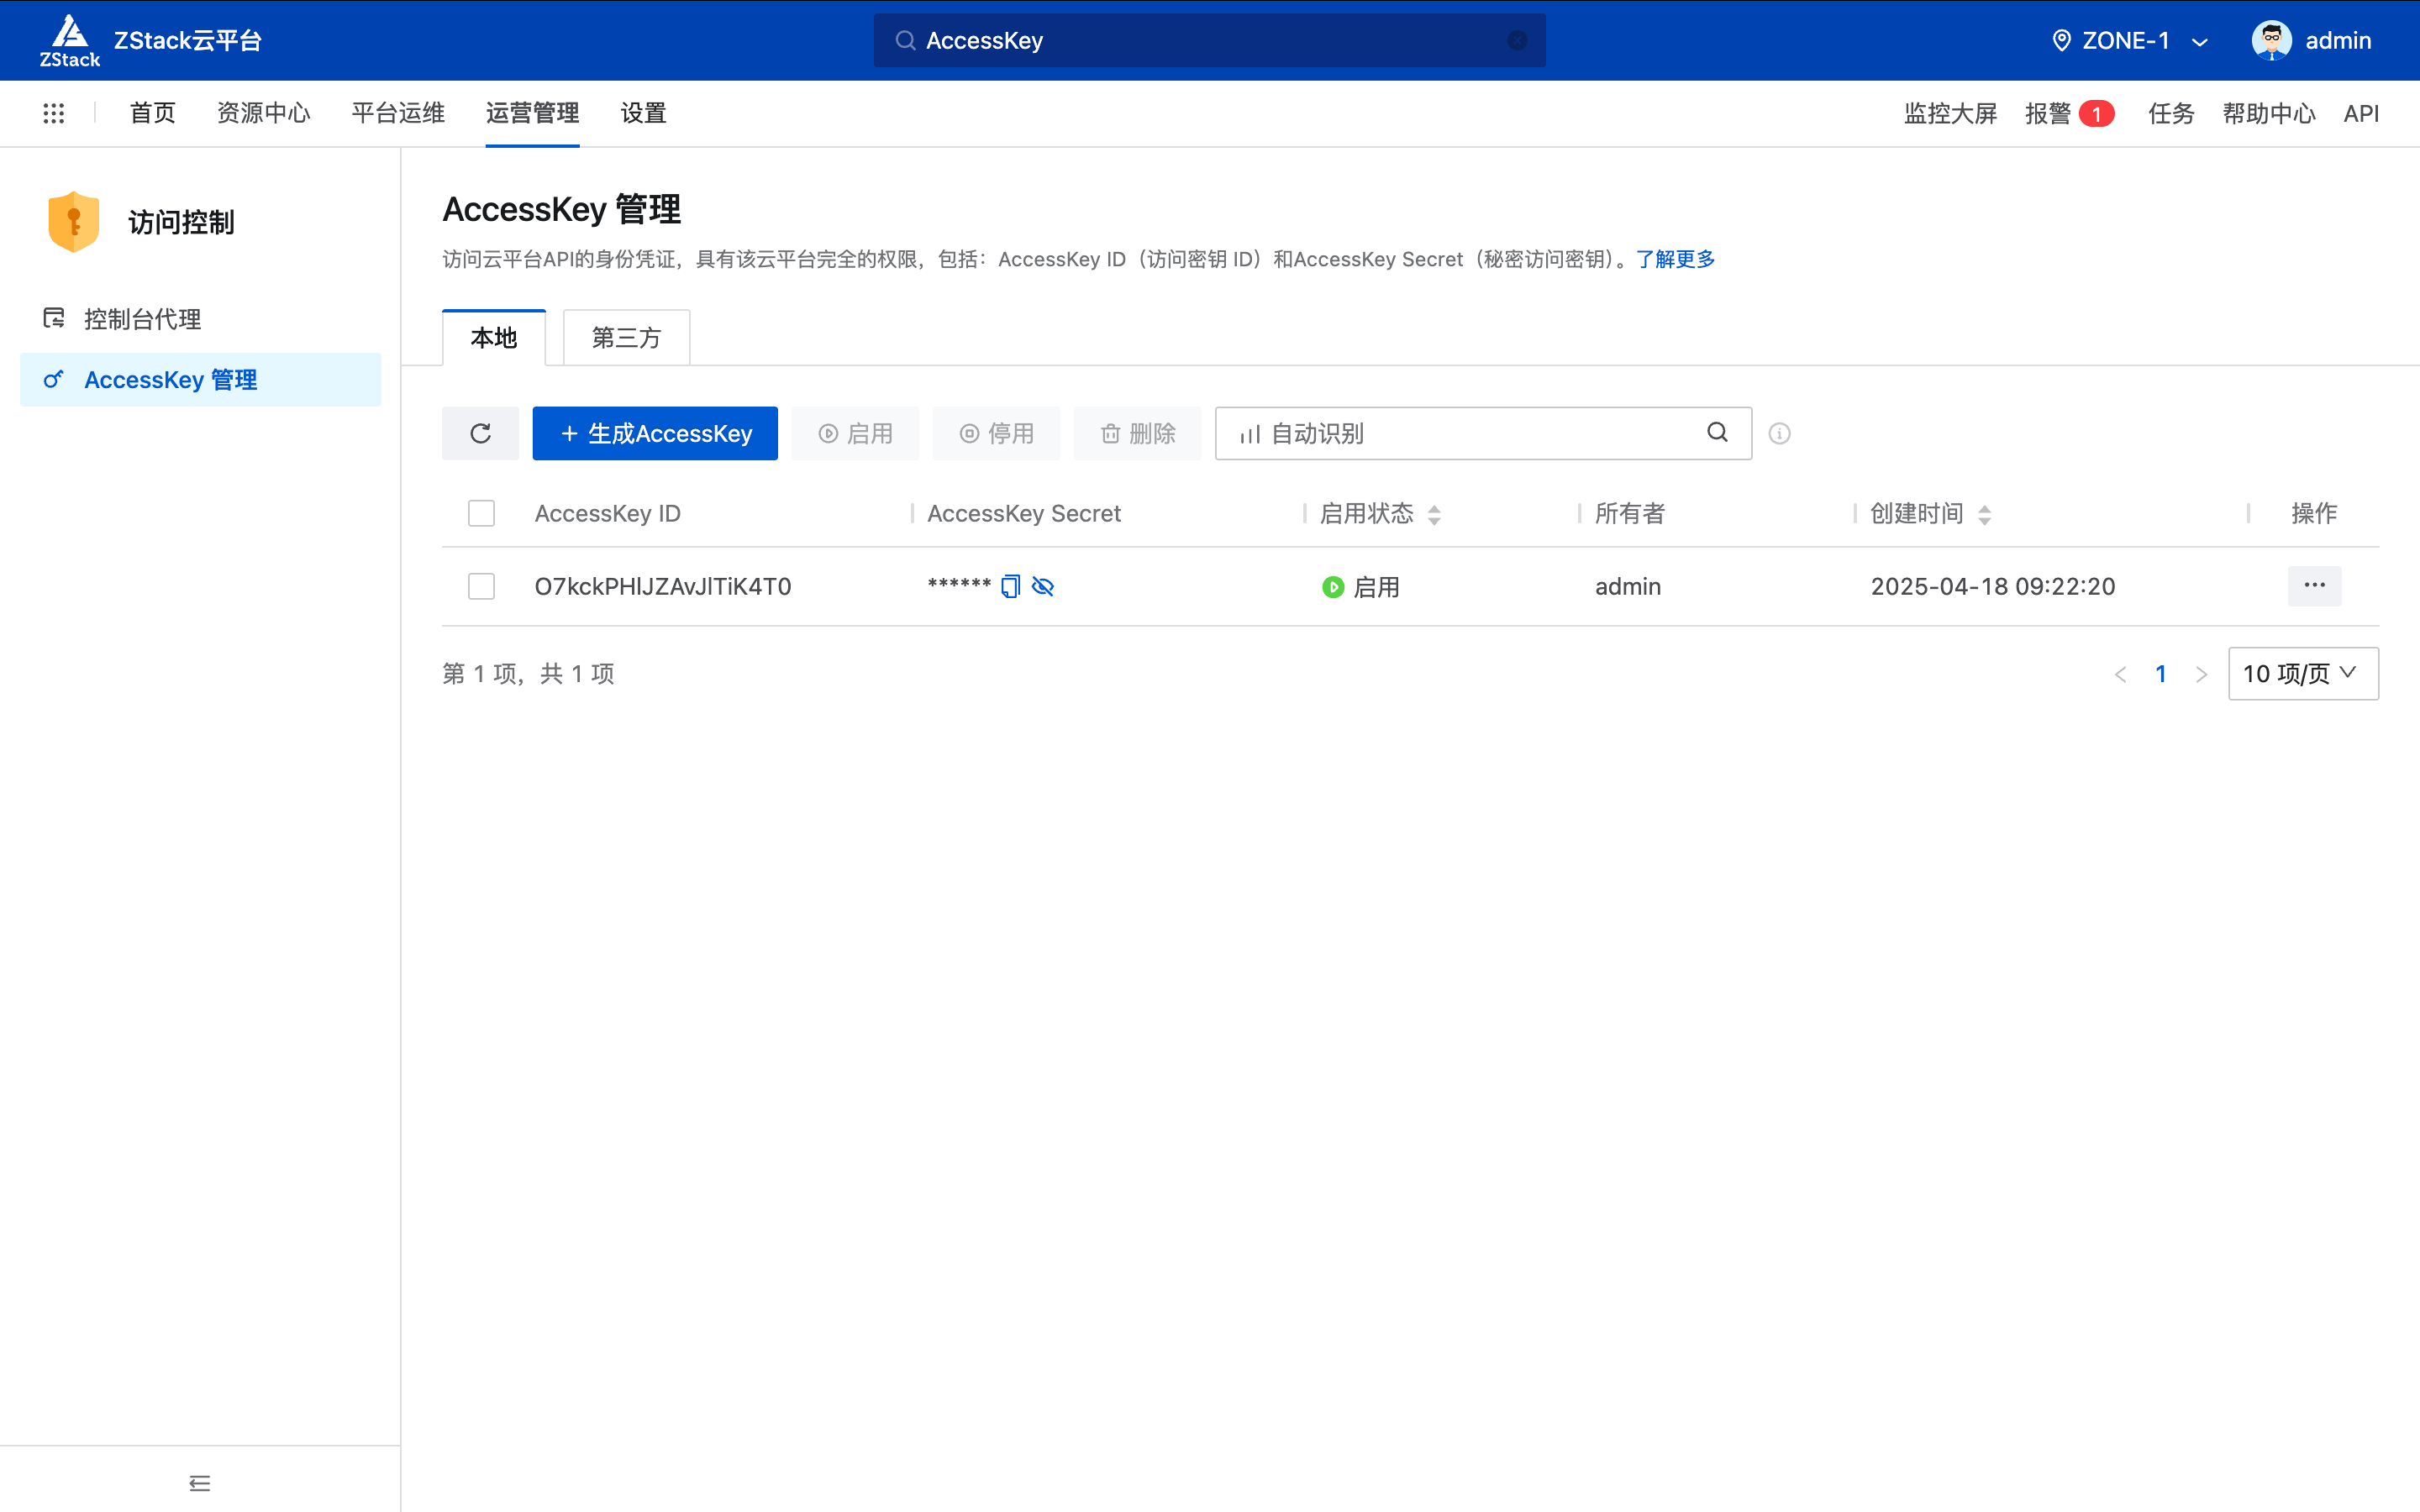The image size is (2420, 1512).
Task: Open the more actions menu in 操作 column
Action: tap(2315, 586)
